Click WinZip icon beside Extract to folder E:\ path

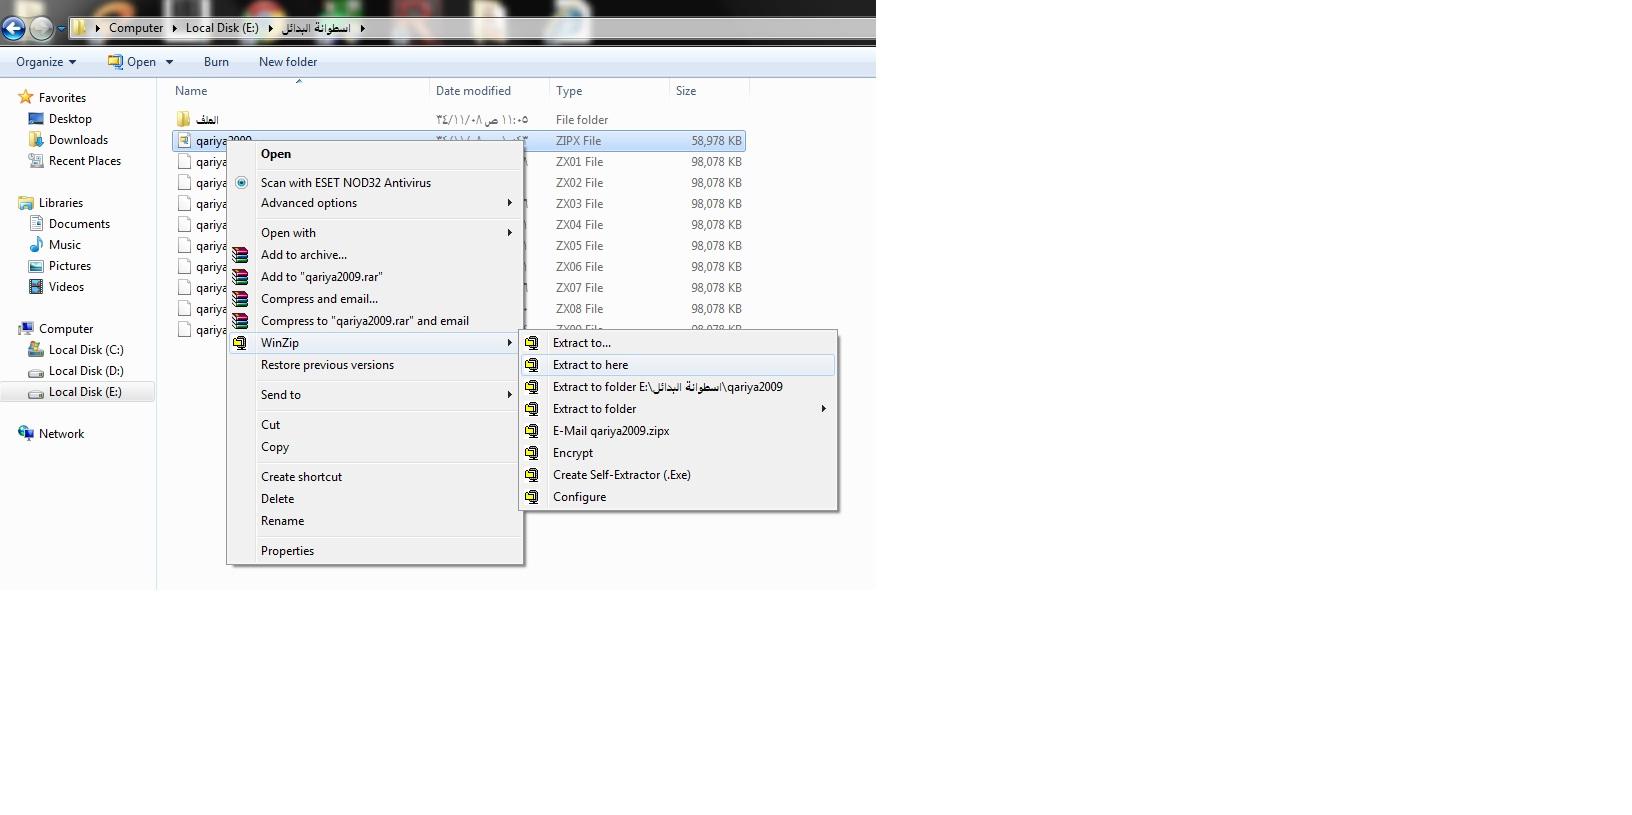tap(532, 387)
